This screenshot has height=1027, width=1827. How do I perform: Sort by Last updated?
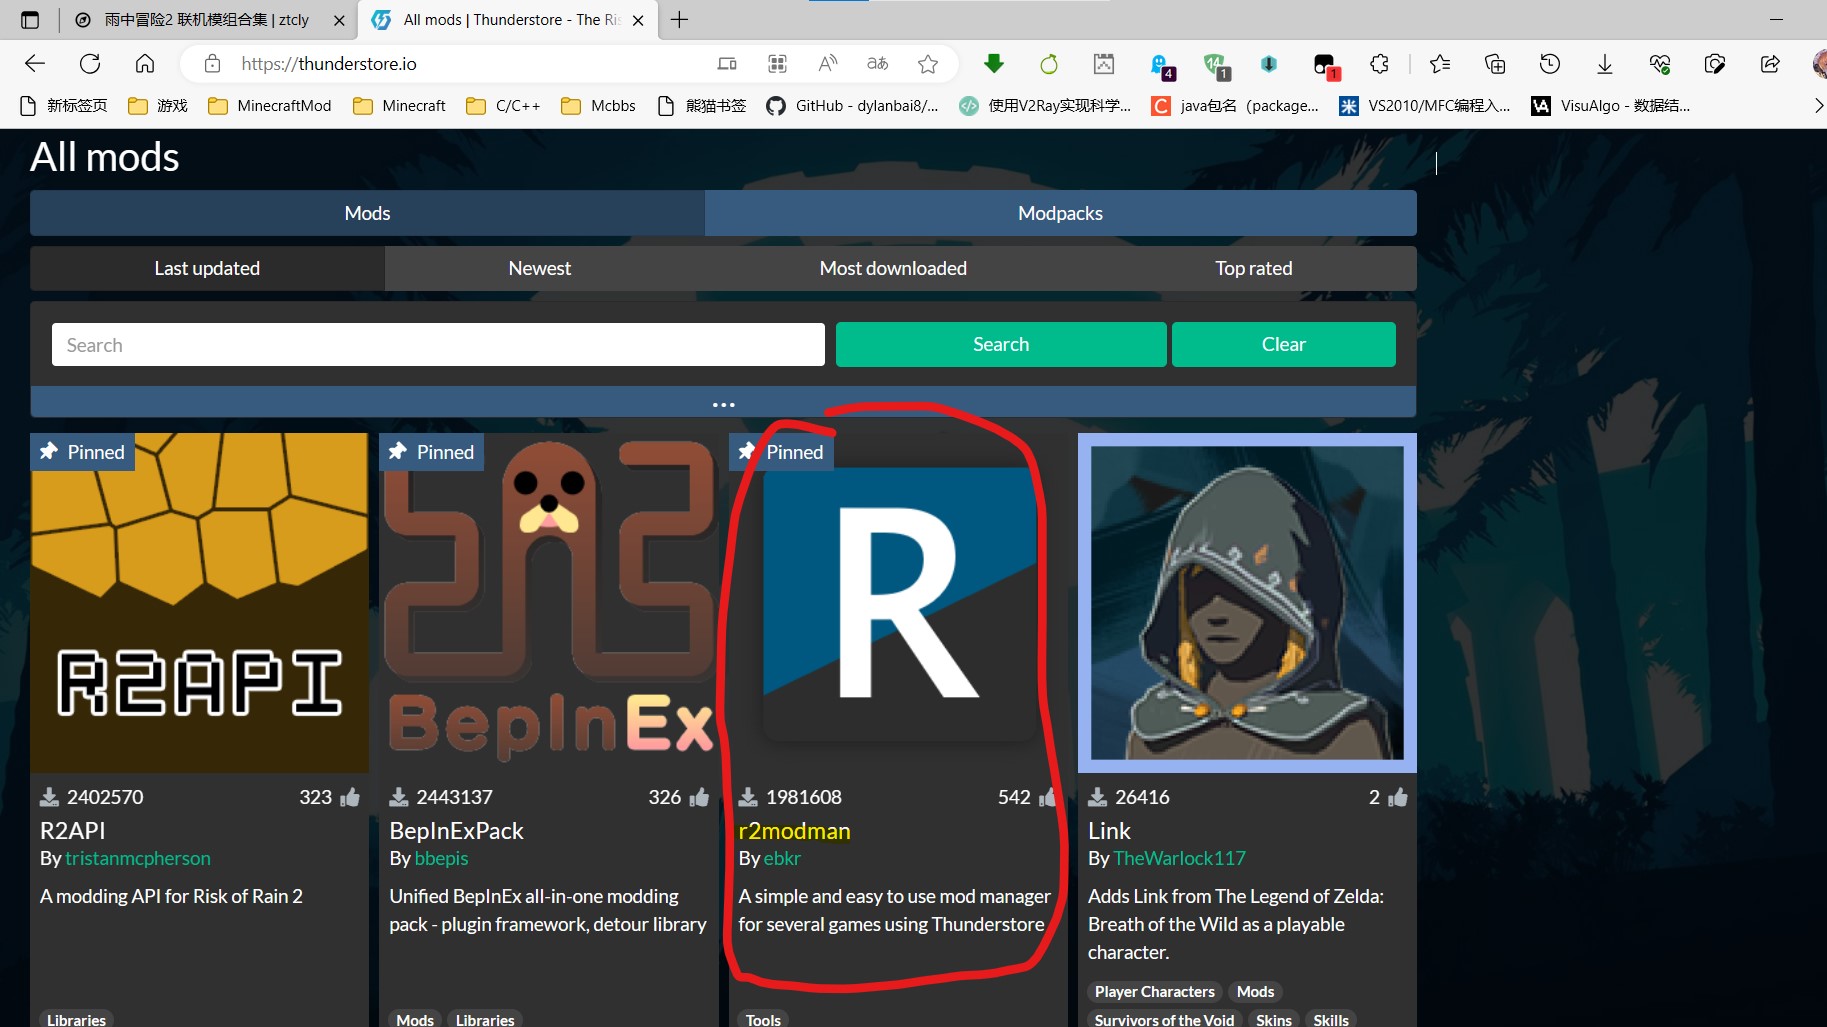207,268
